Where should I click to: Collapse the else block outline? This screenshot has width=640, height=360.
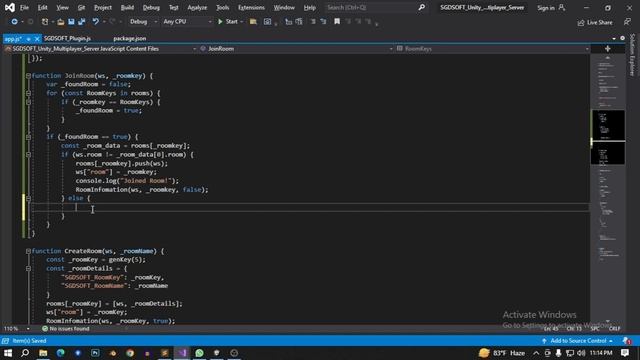(28, 198)
